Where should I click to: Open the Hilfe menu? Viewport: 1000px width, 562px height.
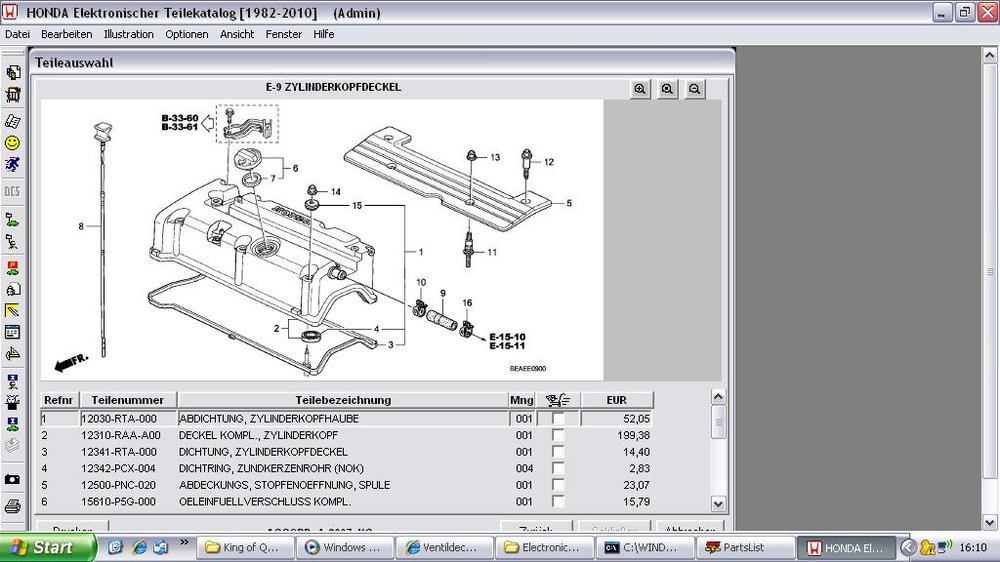click(323, 34)
